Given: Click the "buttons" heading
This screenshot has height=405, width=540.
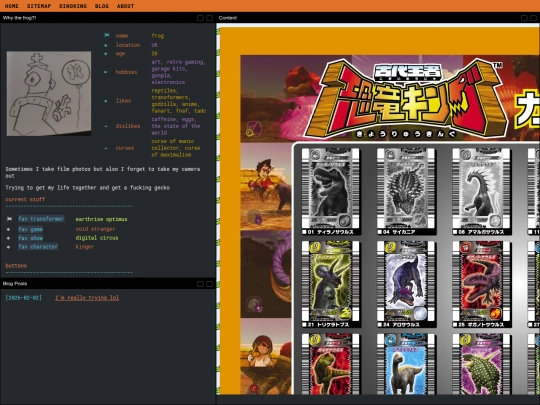Looking at the screenshot, I should pos(16,266).
